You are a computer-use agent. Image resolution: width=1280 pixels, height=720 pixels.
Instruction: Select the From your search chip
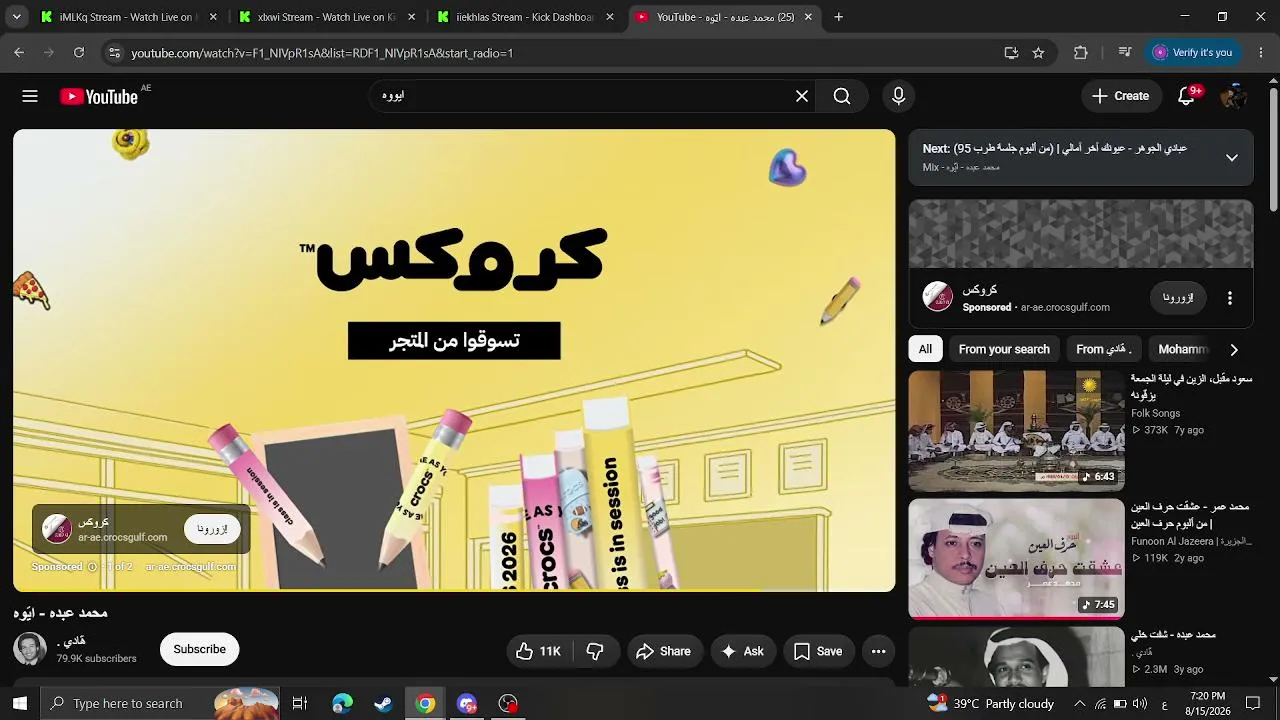1004,349
